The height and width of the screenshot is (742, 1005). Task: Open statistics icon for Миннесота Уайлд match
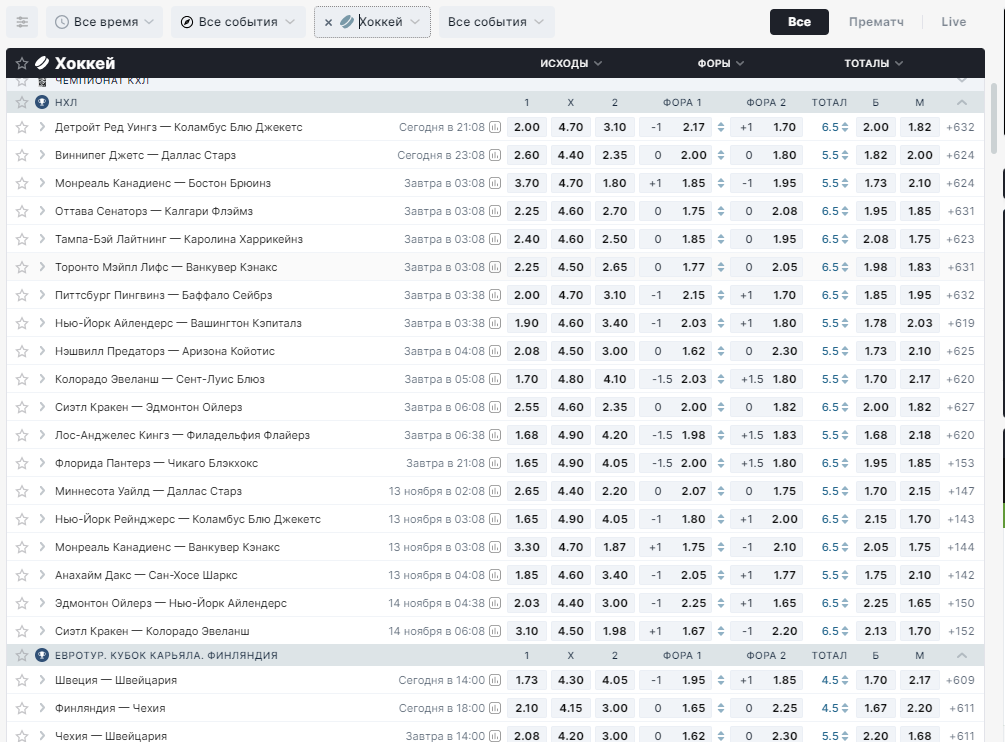click(x=495, y=491)
